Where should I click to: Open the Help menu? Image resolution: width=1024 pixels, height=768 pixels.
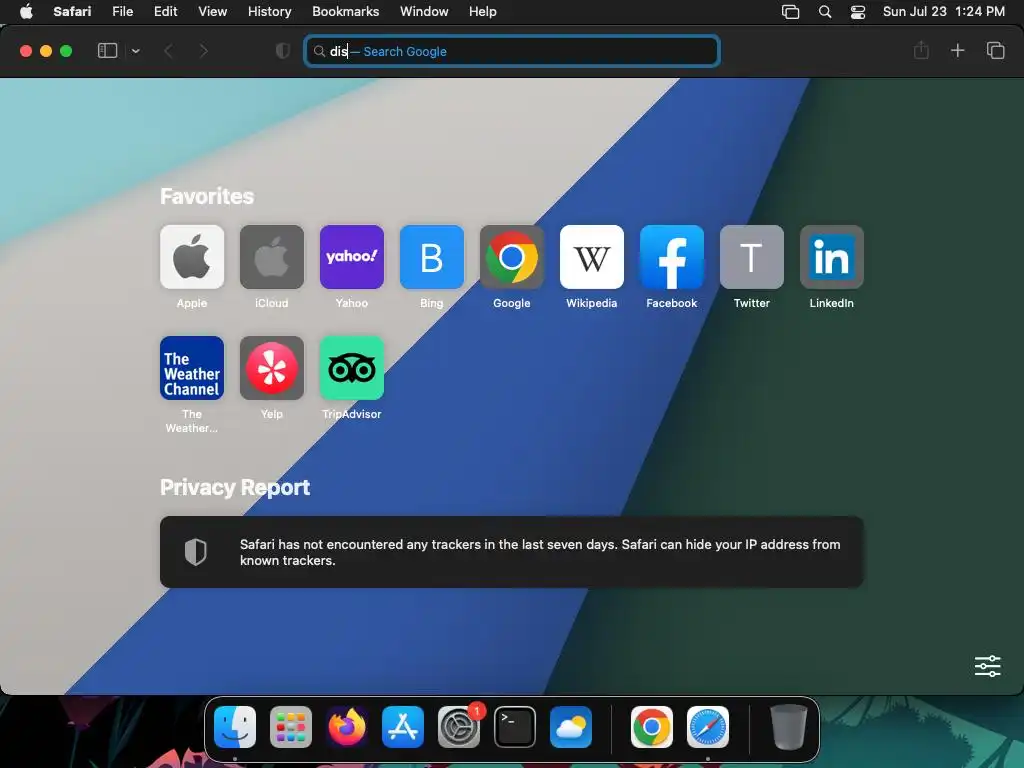[483, 11]
